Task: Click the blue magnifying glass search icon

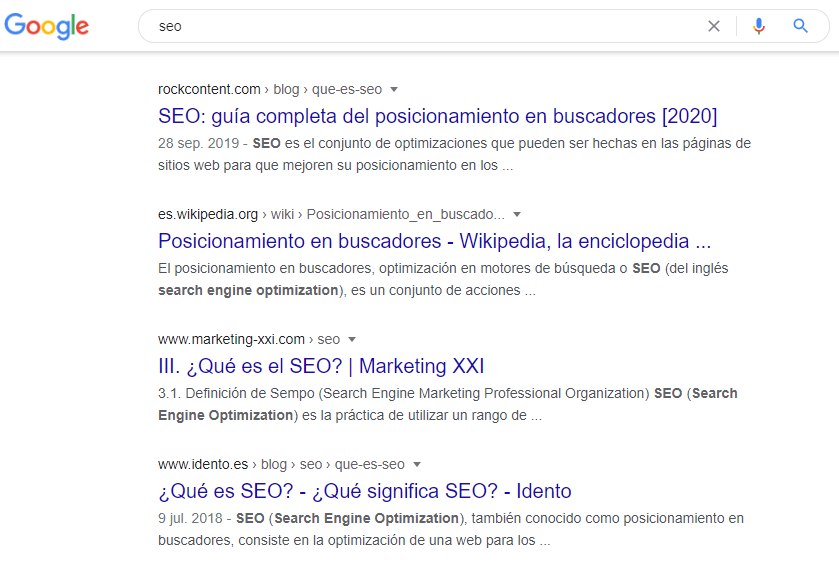Action: (x=800, y=27)
